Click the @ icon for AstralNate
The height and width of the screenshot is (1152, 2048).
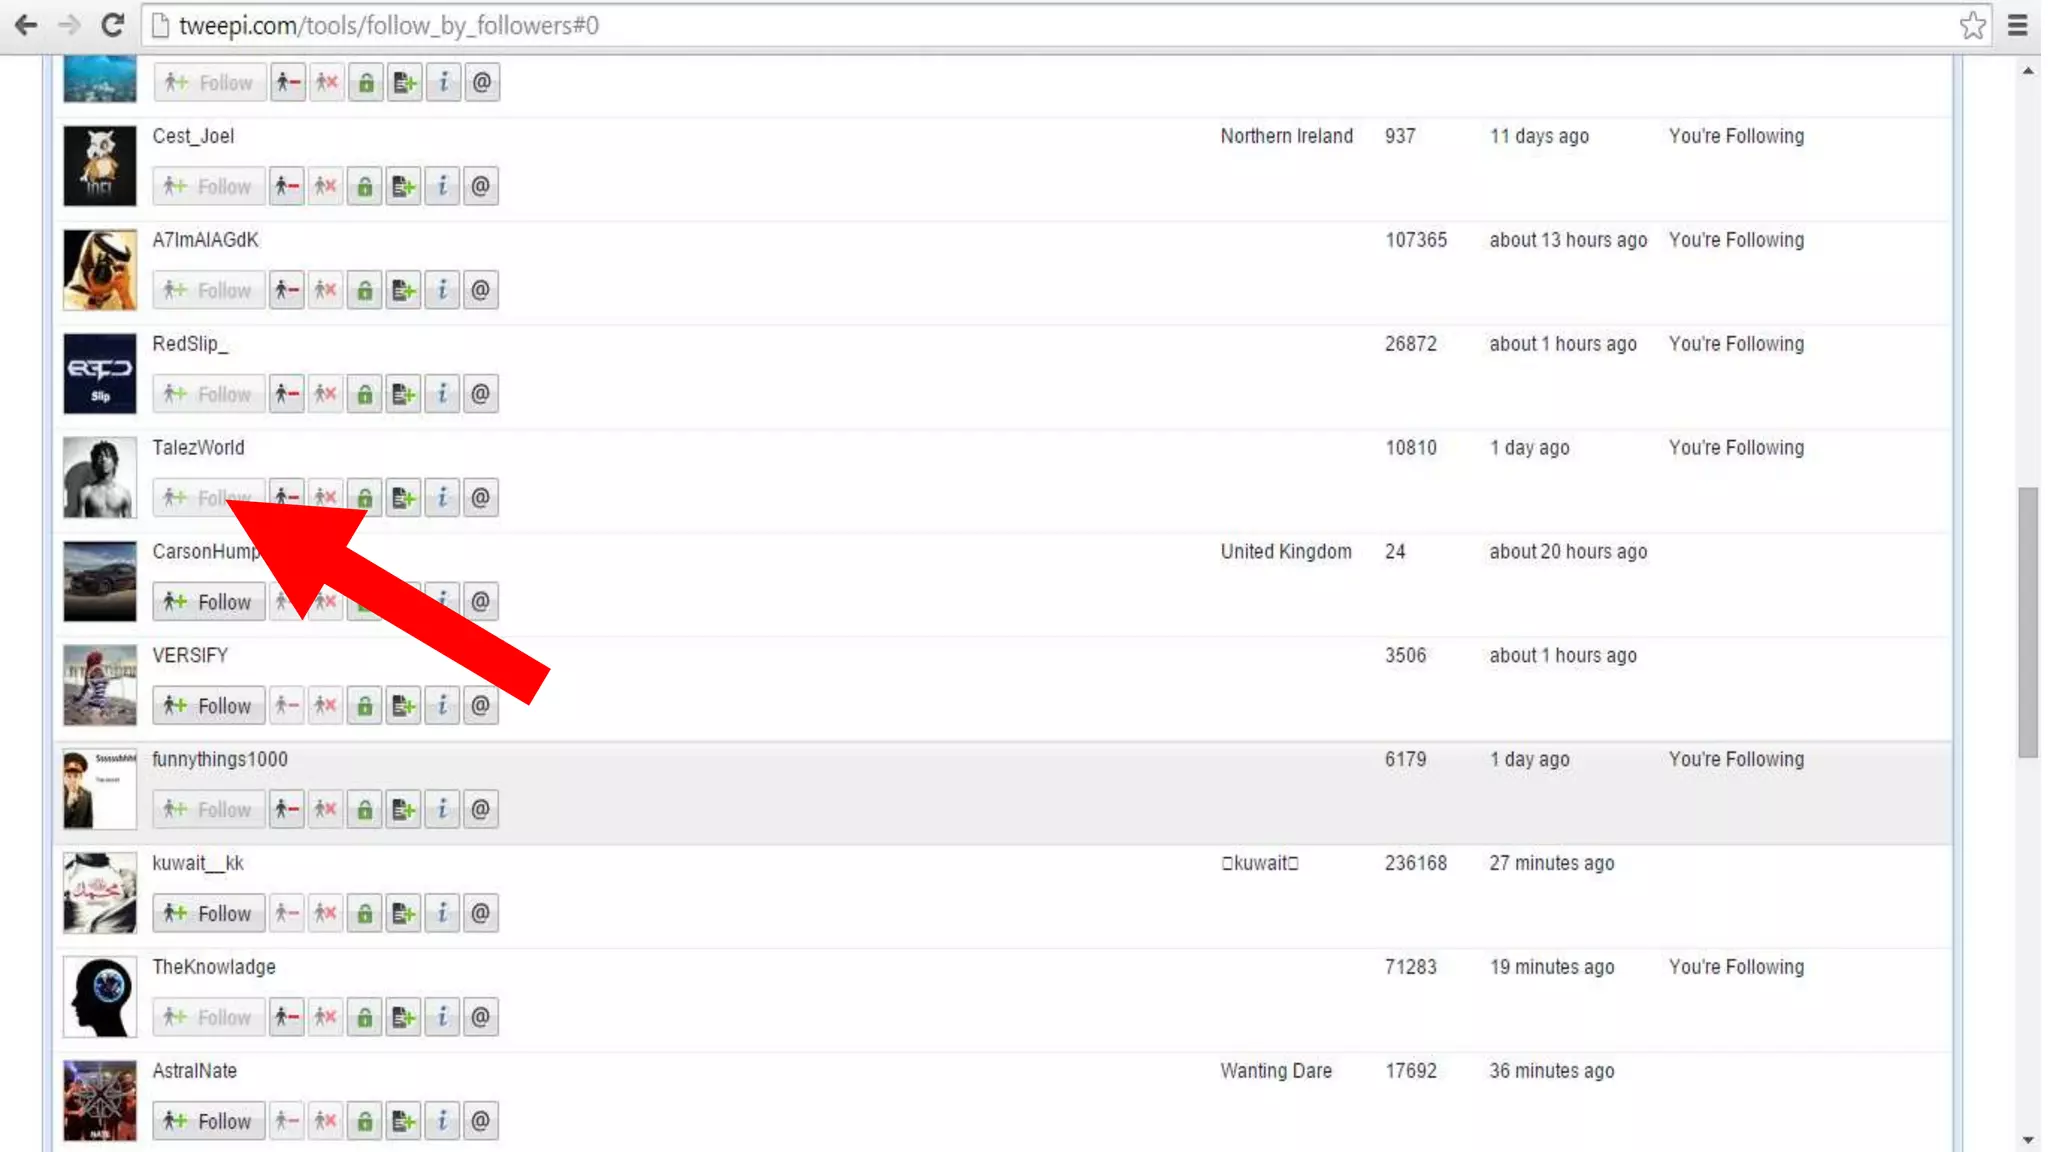(x=481, y=1121)
